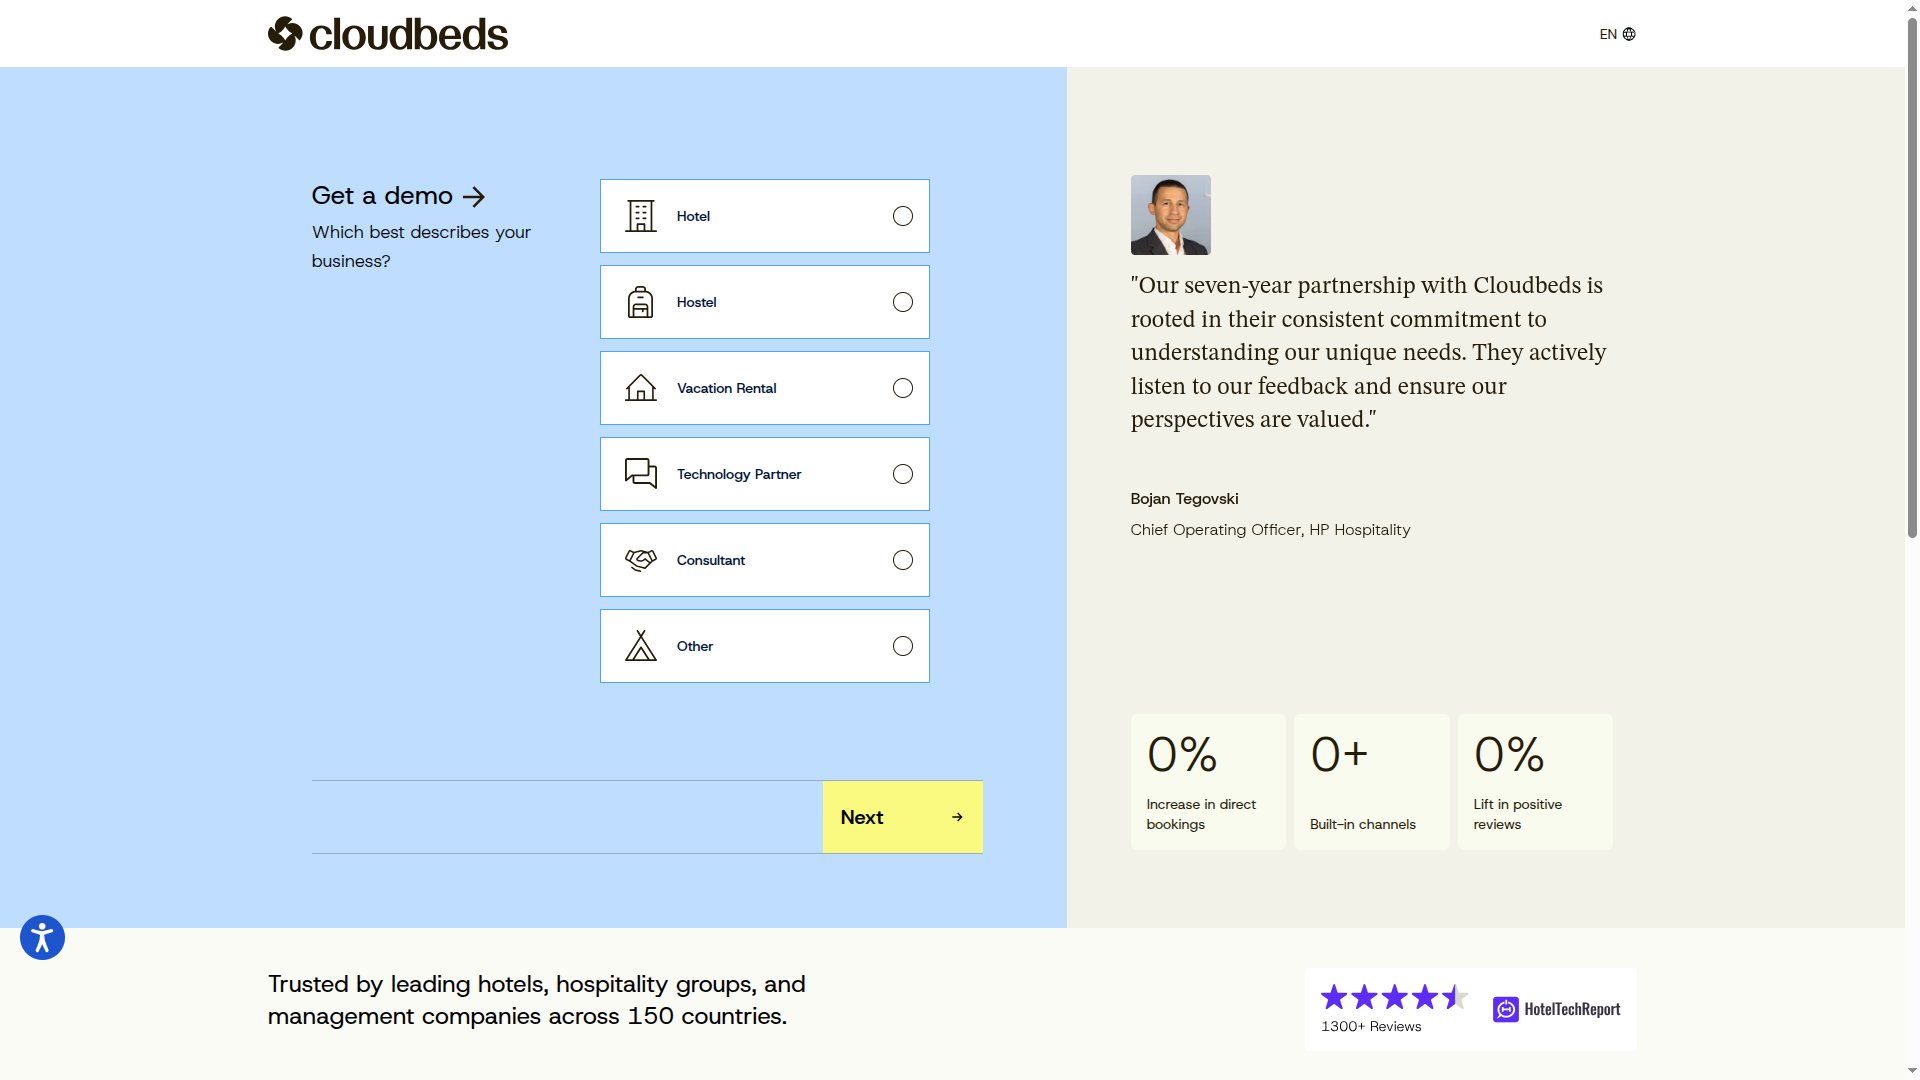The height and width of the screenshot is (1080, 1920).
Task: Click the Other tent icon
Action: [639, 645]
